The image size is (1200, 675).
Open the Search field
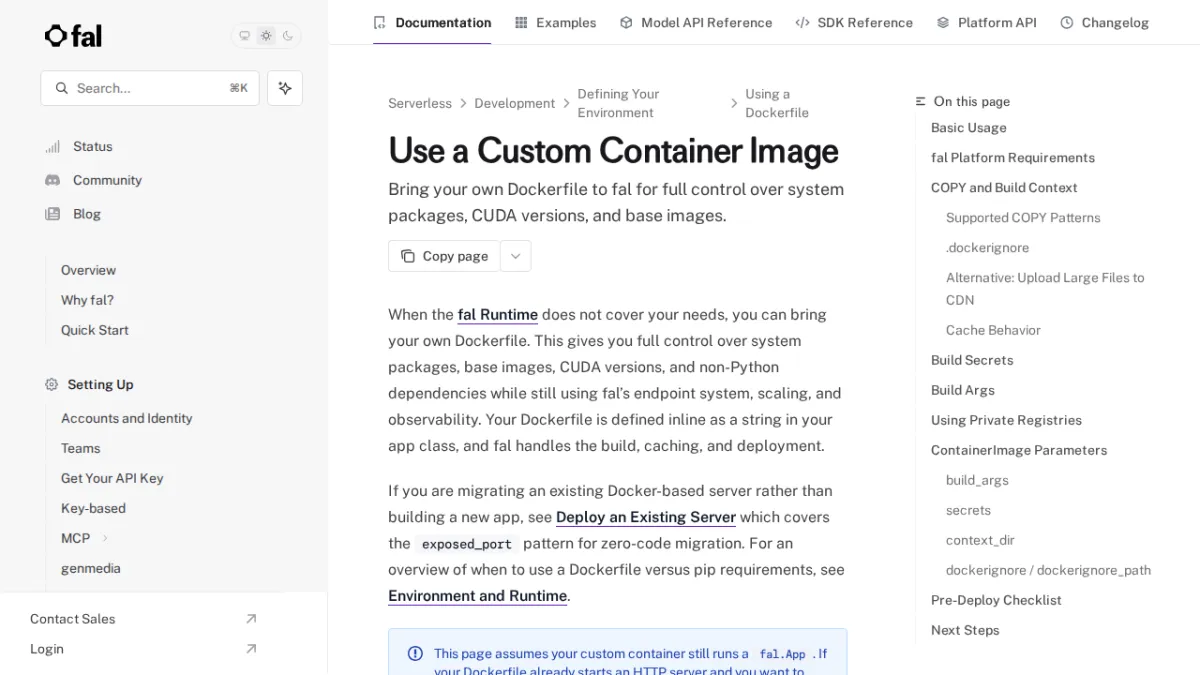pos(150,88)
